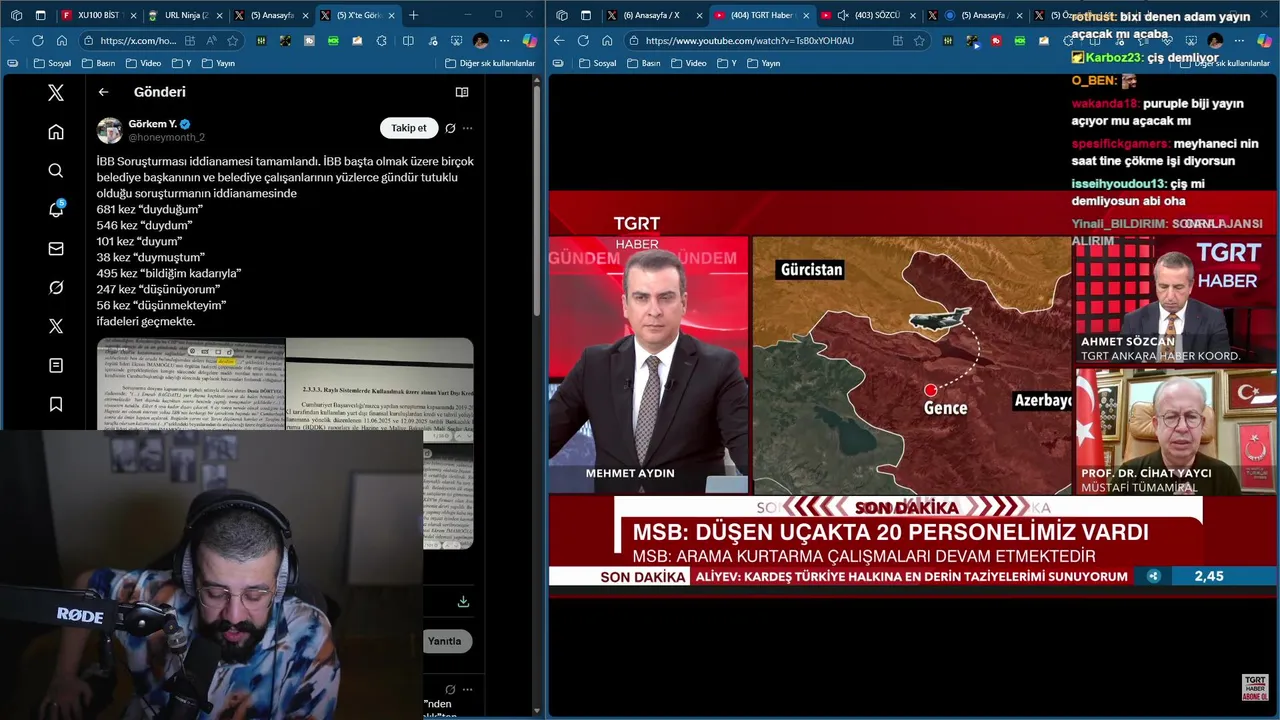The width and height of the screenshot is (1280, 720).
Task: Open split screen icon in left browser toolbar
Action: (x=408, y=41)
